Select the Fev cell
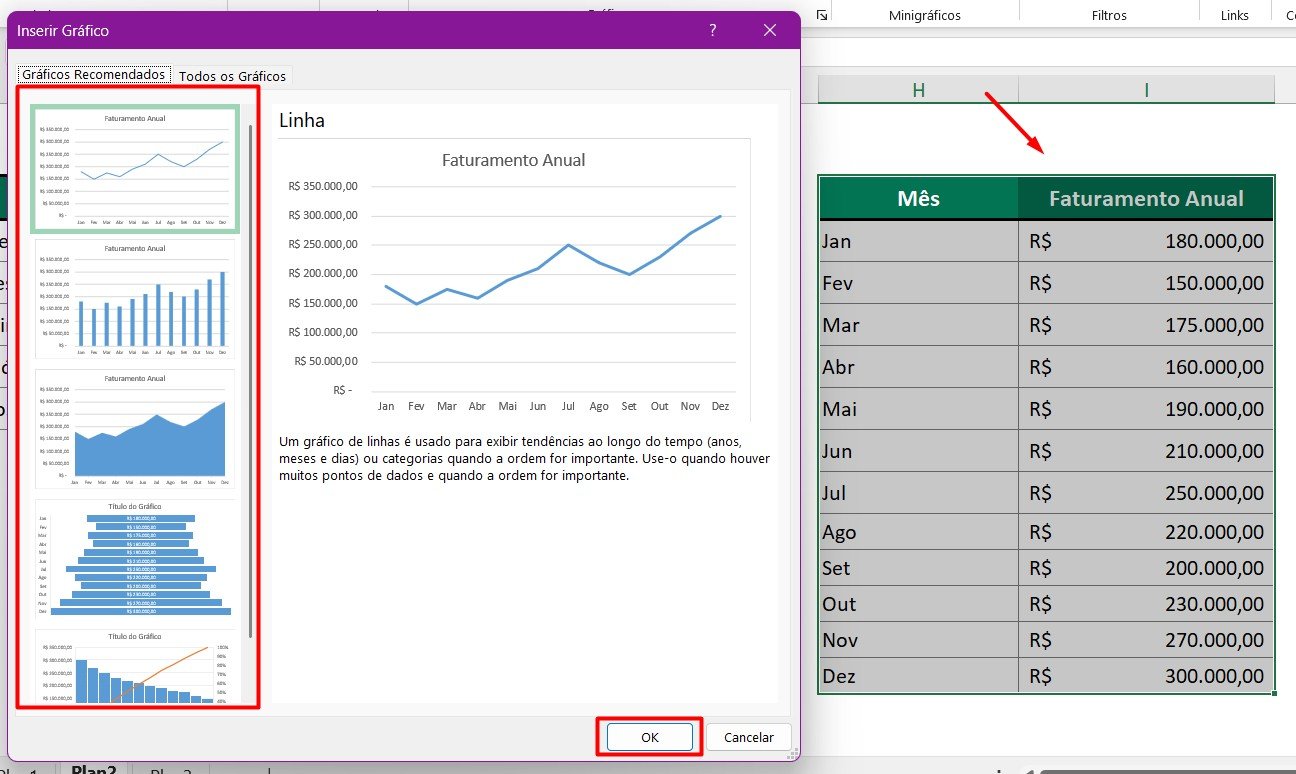Screen dimensions: 1296x774 pos(918,283)
